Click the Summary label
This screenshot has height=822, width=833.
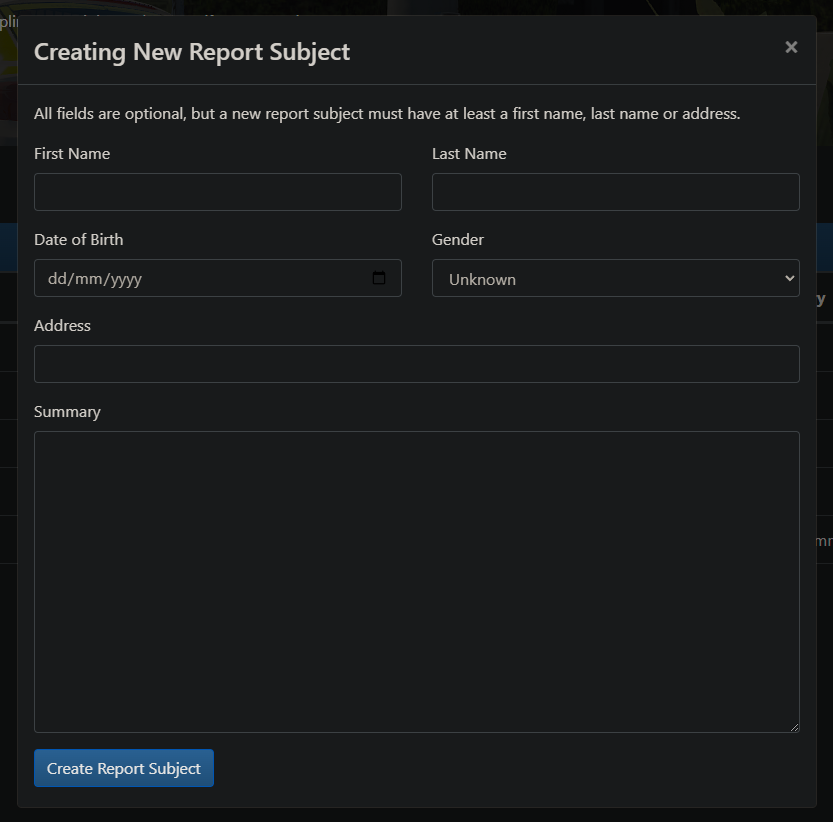tap(67, 412)
